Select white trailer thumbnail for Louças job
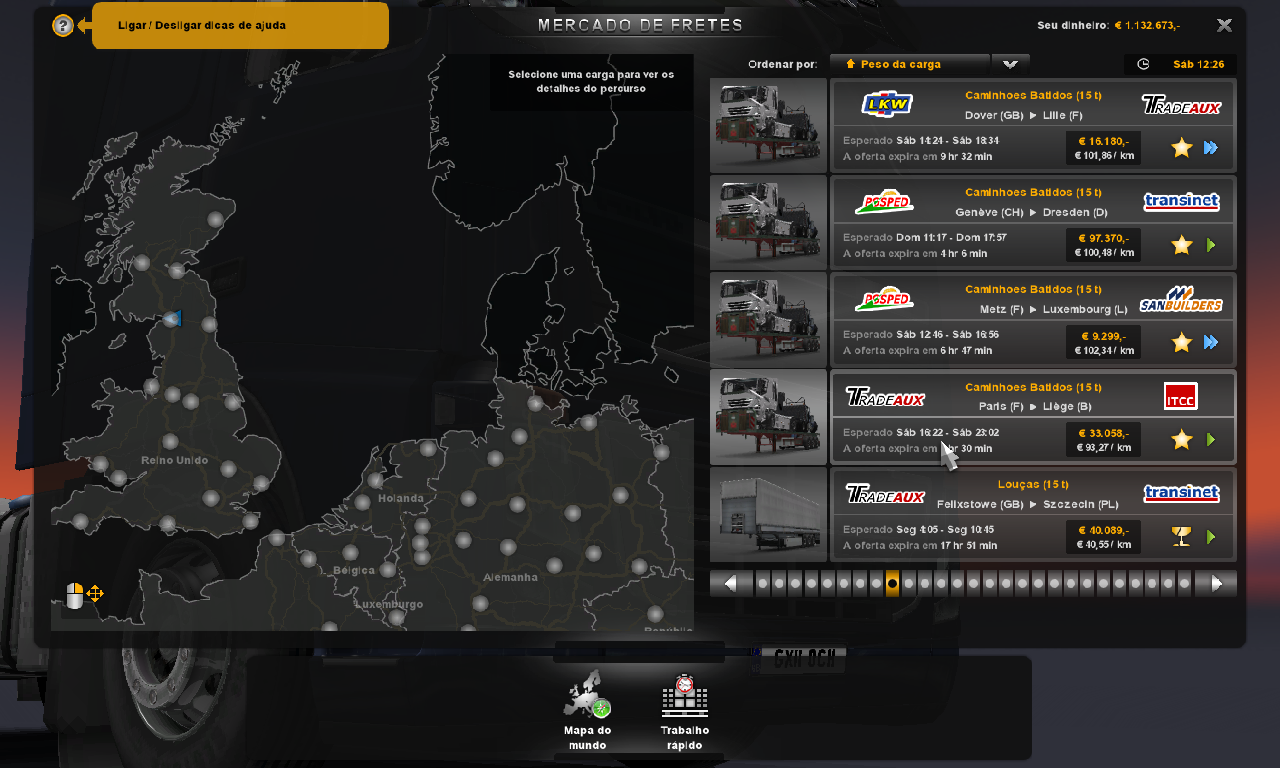The width and height of the screenshot is (1280, 768). click(x=768, y=515)
